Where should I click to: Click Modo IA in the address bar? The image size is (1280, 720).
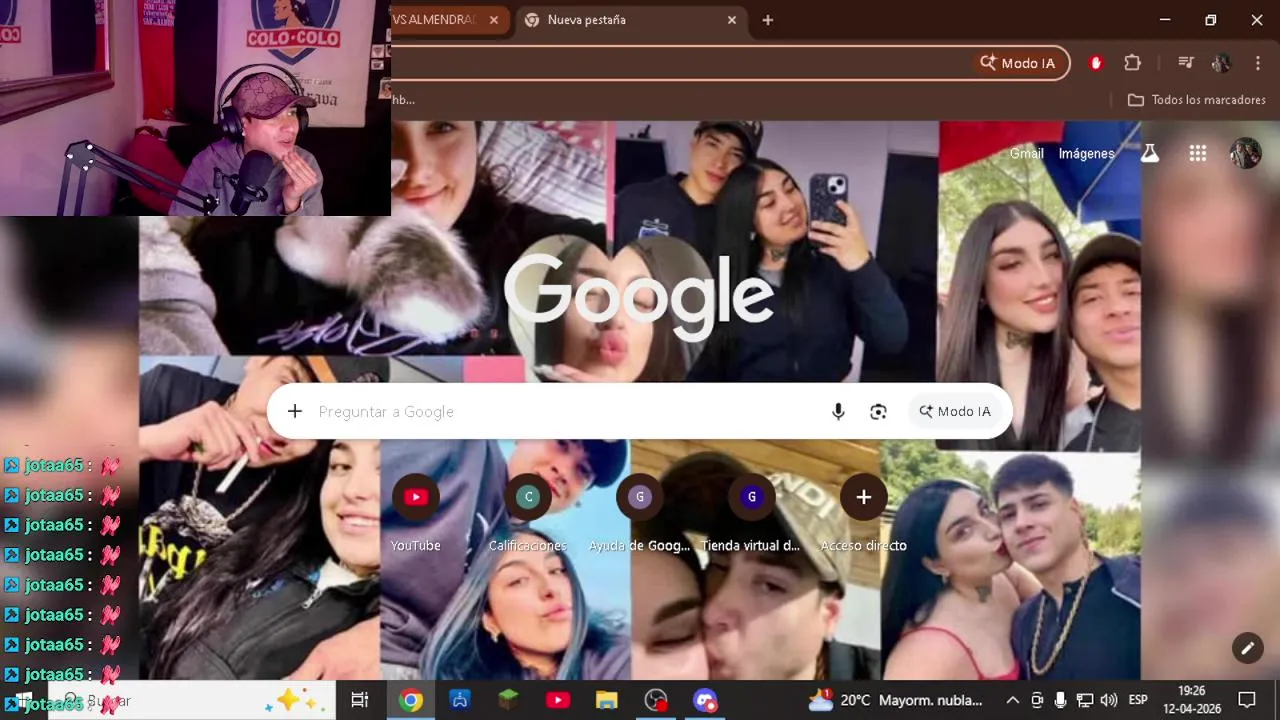(1017, 63)
